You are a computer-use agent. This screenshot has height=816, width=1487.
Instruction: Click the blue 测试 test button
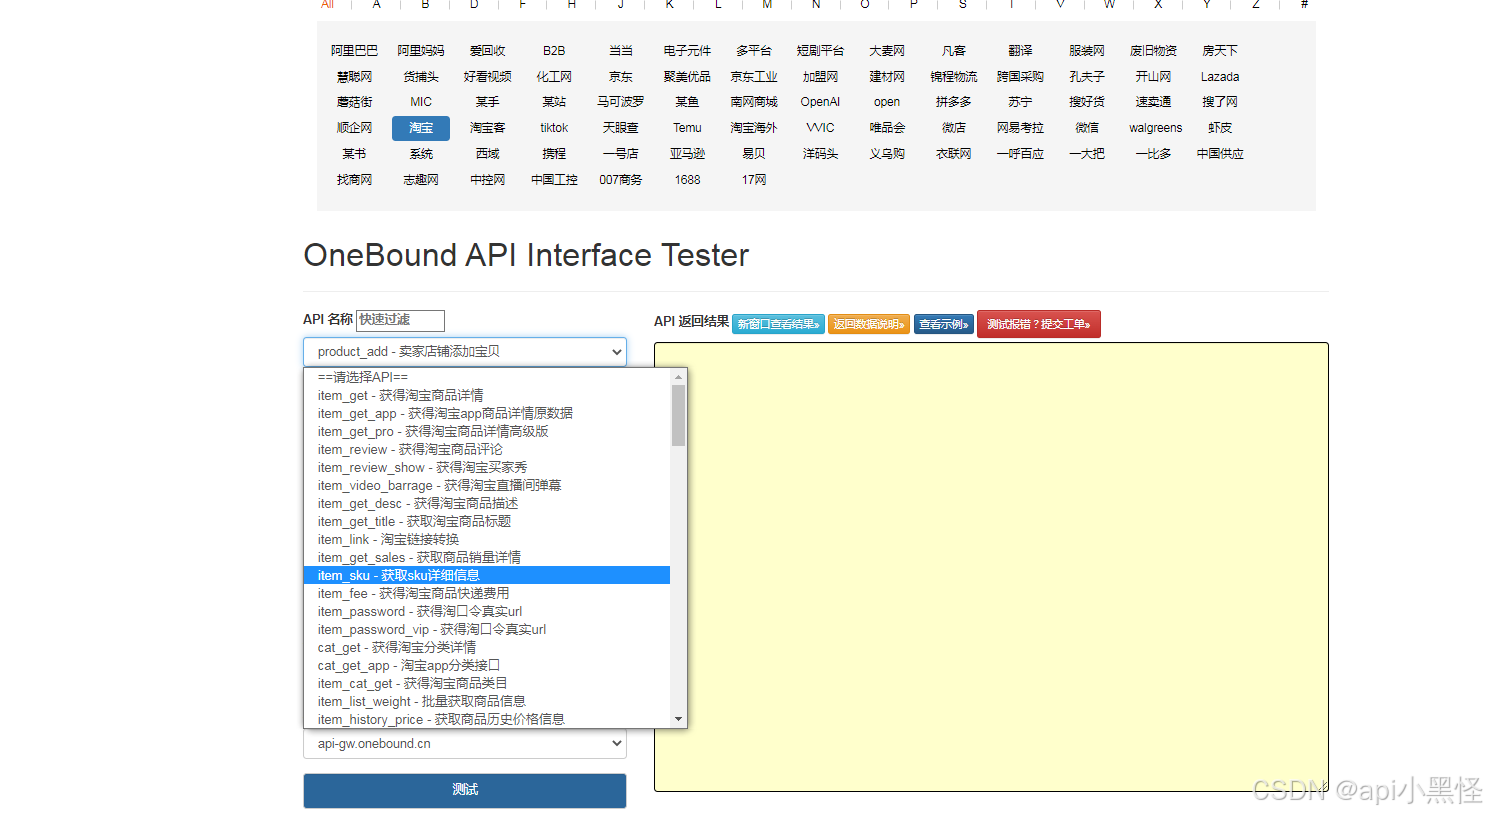point(465,790)
